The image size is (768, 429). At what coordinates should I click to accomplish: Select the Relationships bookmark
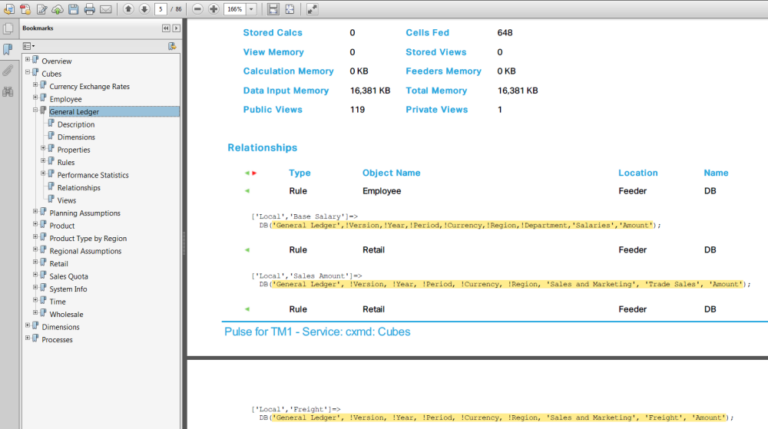pyautogui.click(x=78, y=187)
